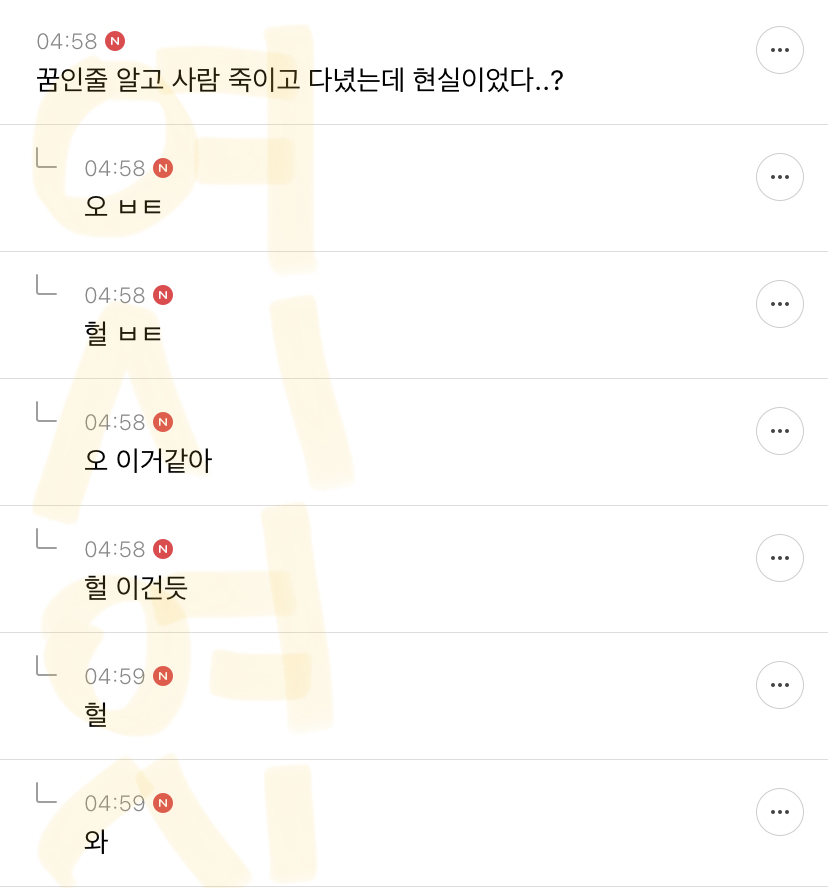
Task: Open more options for '오 ㅂㅌ' reply
Action: (x=779, y=177)
